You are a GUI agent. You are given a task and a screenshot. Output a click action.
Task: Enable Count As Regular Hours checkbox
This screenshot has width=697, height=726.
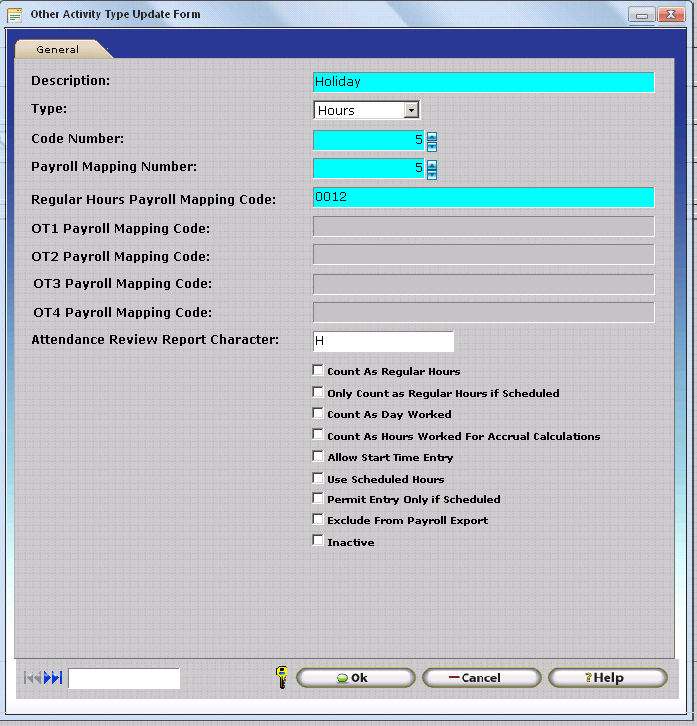318,371
